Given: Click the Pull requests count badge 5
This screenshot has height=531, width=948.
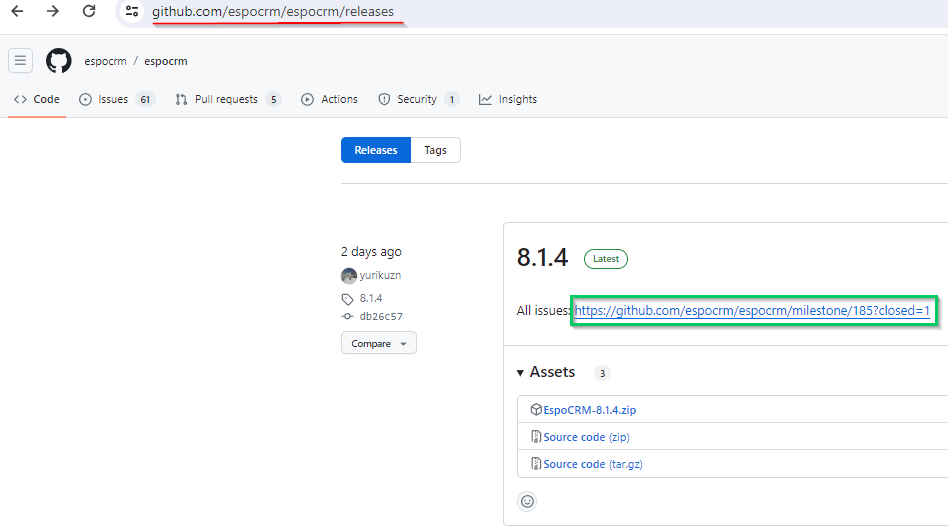Looking at the screenshot, I should (x=273, y=100).
